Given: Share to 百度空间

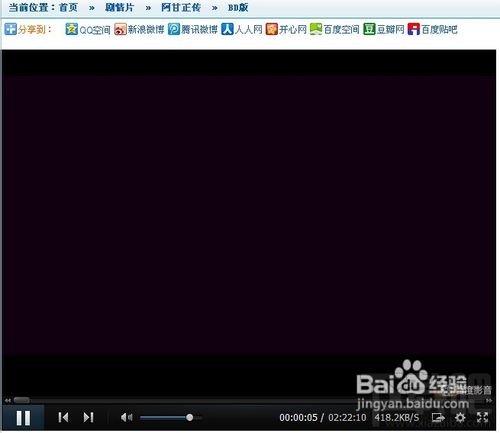Looking at the screenshot, I should tap(335, 29).
